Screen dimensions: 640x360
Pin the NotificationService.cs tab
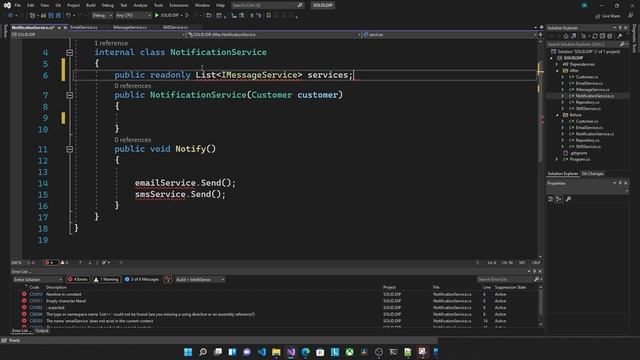tap(59, 27)
